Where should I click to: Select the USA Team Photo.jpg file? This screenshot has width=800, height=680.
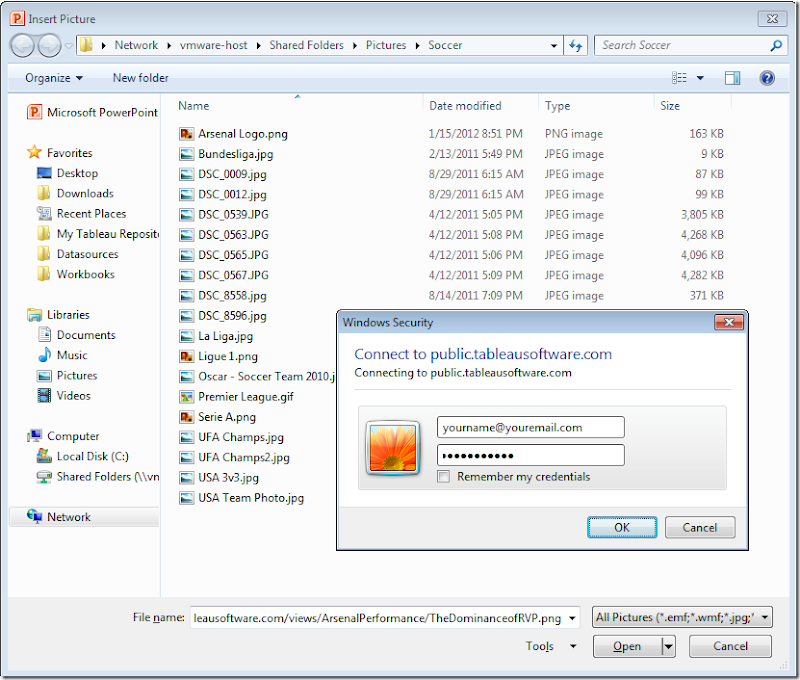click(251, 498)
